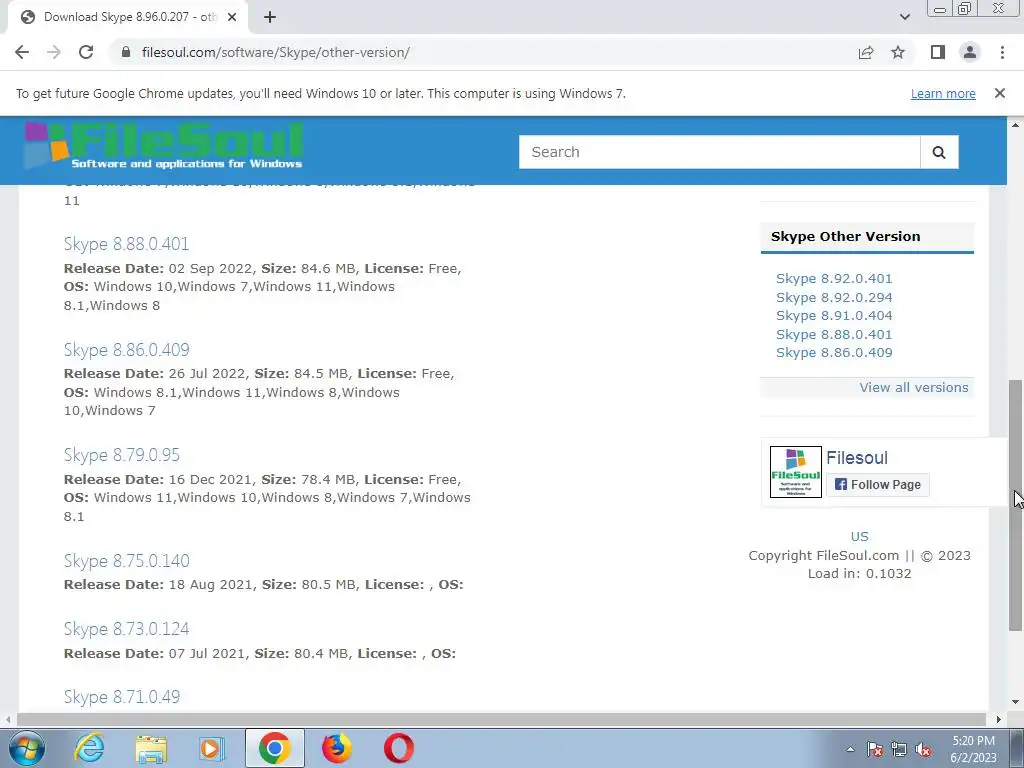This screenshot has width=1024, height=768.
Task: Click the FileSoul logo
Action: (x=165, y=146)
